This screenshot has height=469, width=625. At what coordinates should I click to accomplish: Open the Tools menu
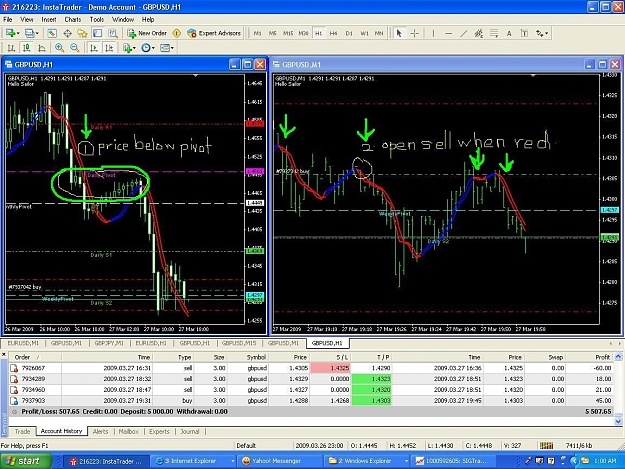(96, 20)
